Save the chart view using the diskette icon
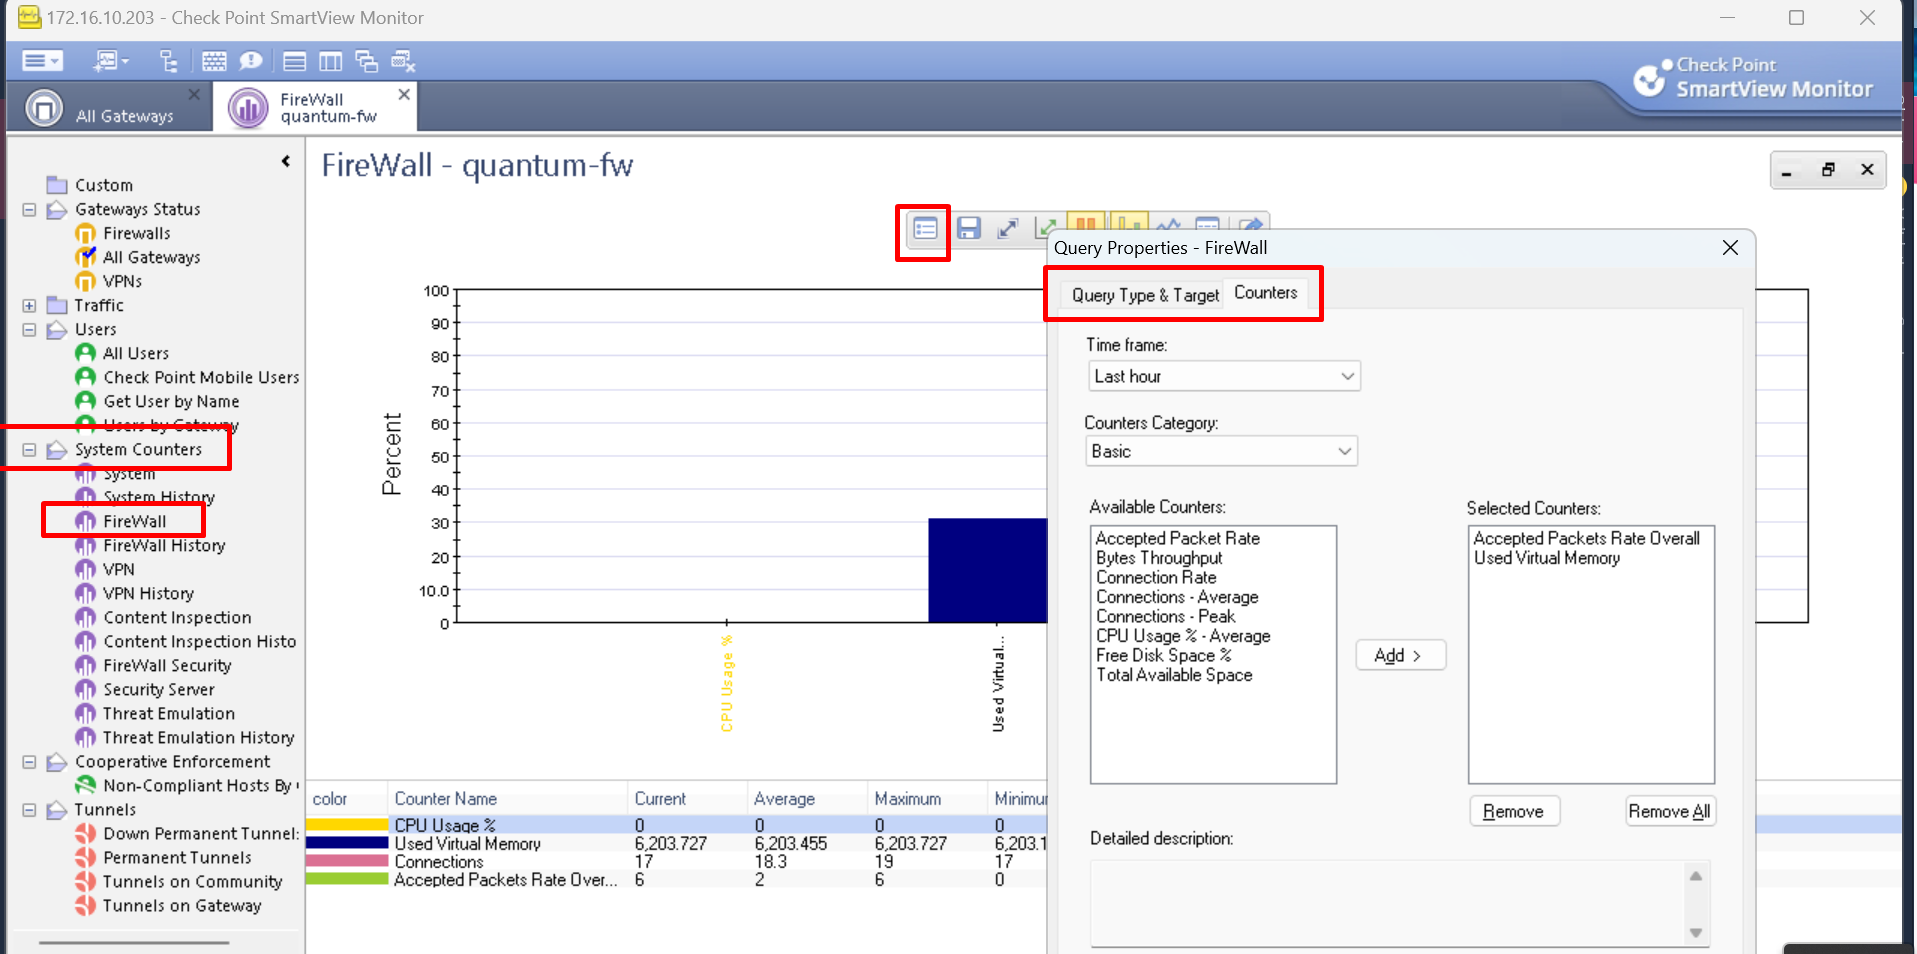1917x954 pixels. (x=967, y=228)
